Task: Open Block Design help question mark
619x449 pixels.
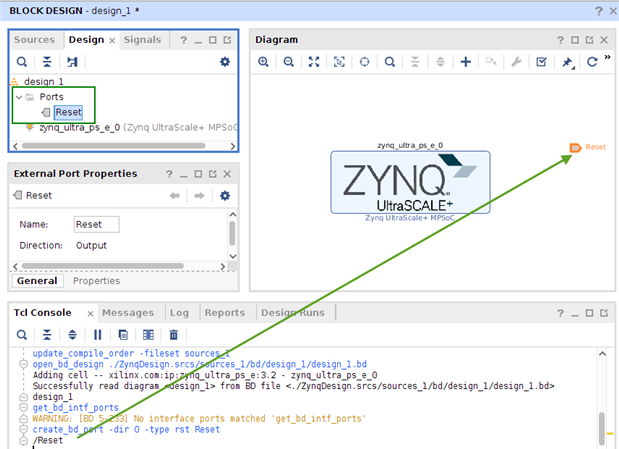Action: pyautogui.click(x=599, y=11)
